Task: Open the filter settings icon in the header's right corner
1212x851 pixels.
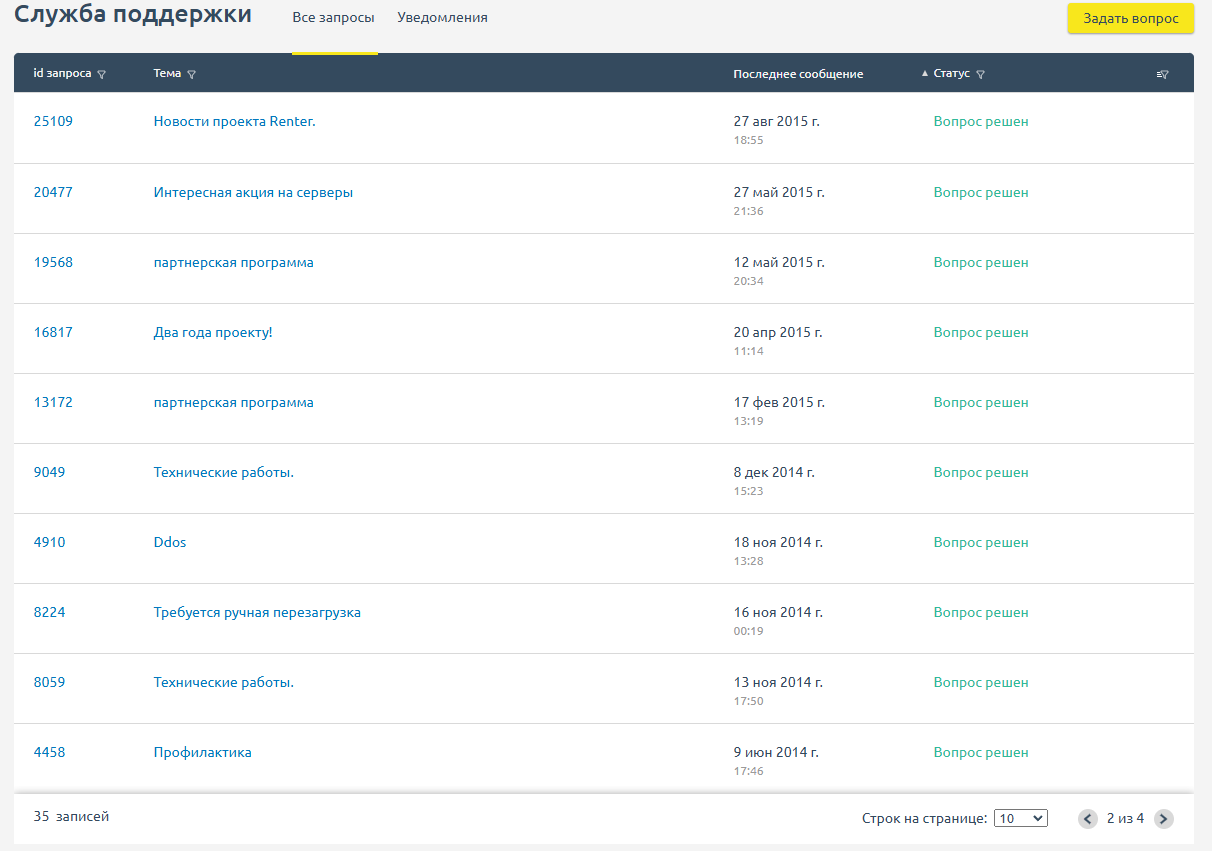Action: [x=1162, y=74]
